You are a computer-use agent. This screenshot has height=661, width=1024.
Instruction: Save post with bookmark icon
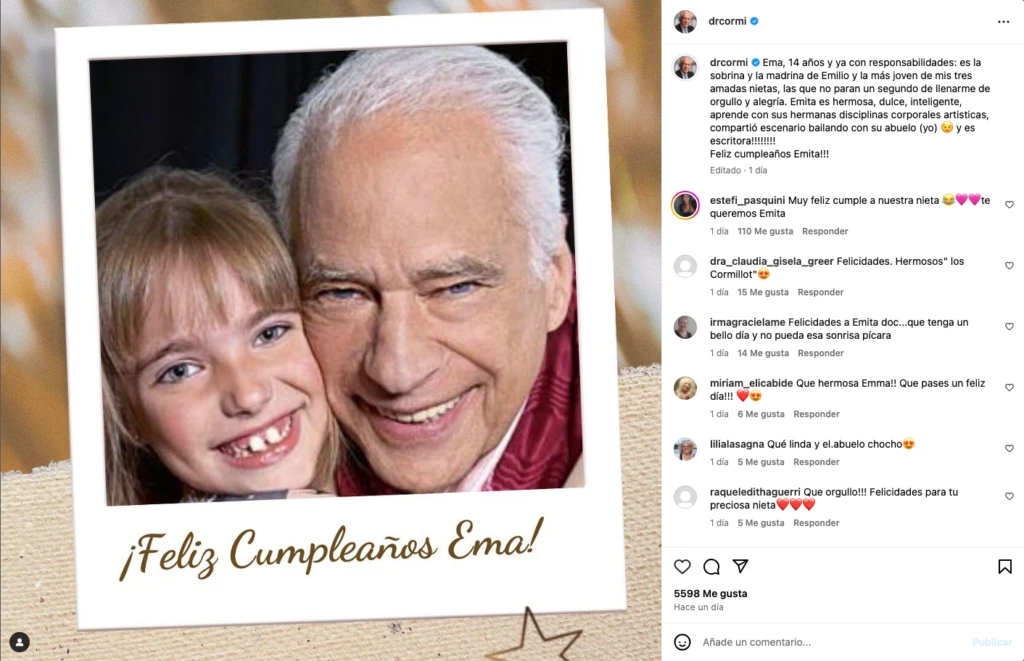click(1005, 566)
